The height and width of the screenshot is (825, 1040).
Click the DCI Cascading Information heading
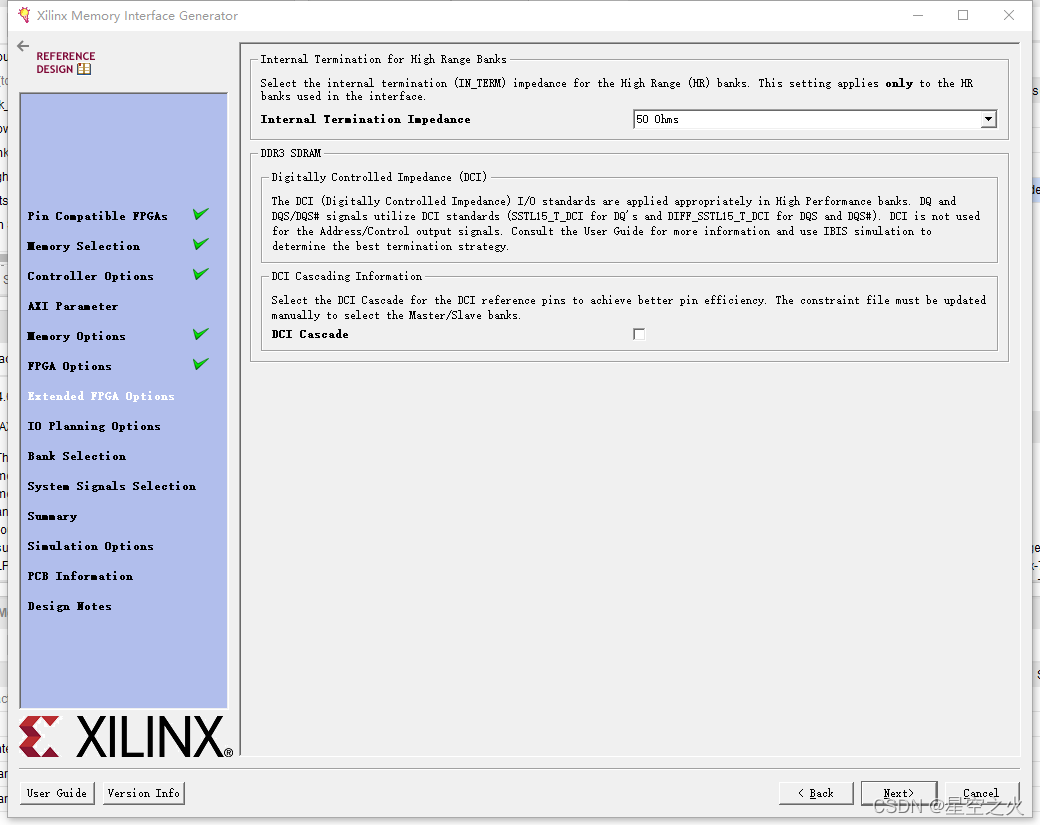point(347,276)
